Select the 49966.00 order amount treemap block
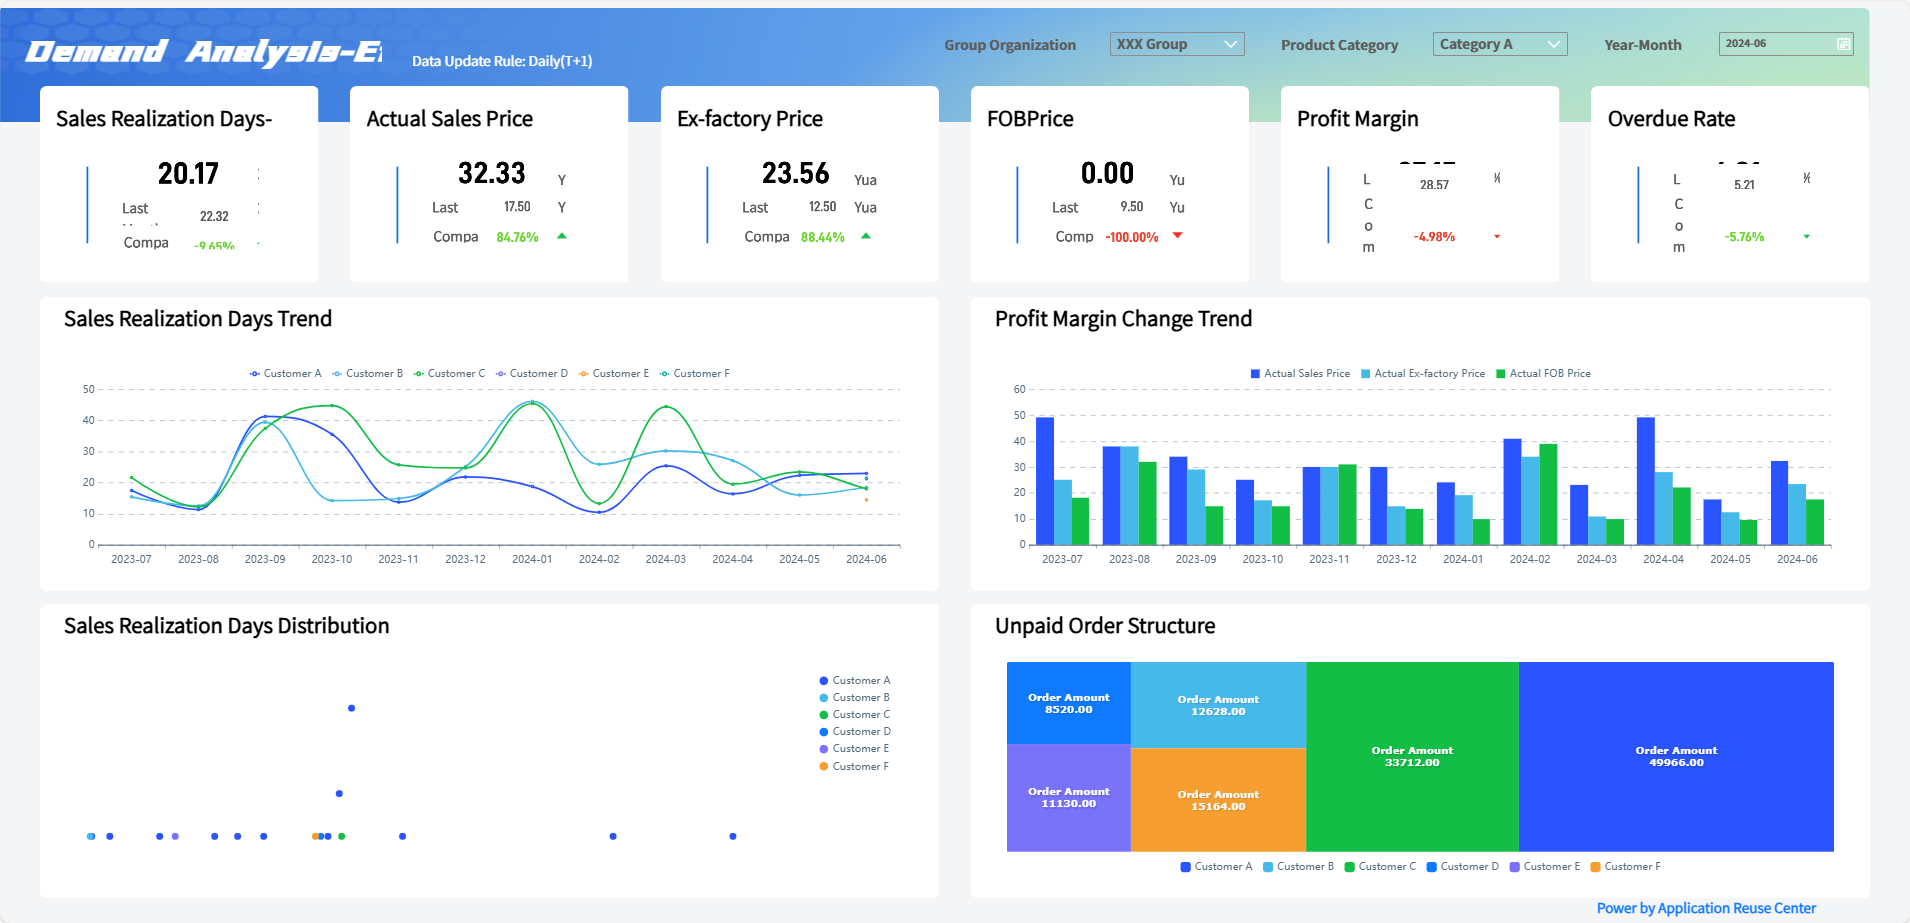 pyautogui.click(x=1676, y=757)
